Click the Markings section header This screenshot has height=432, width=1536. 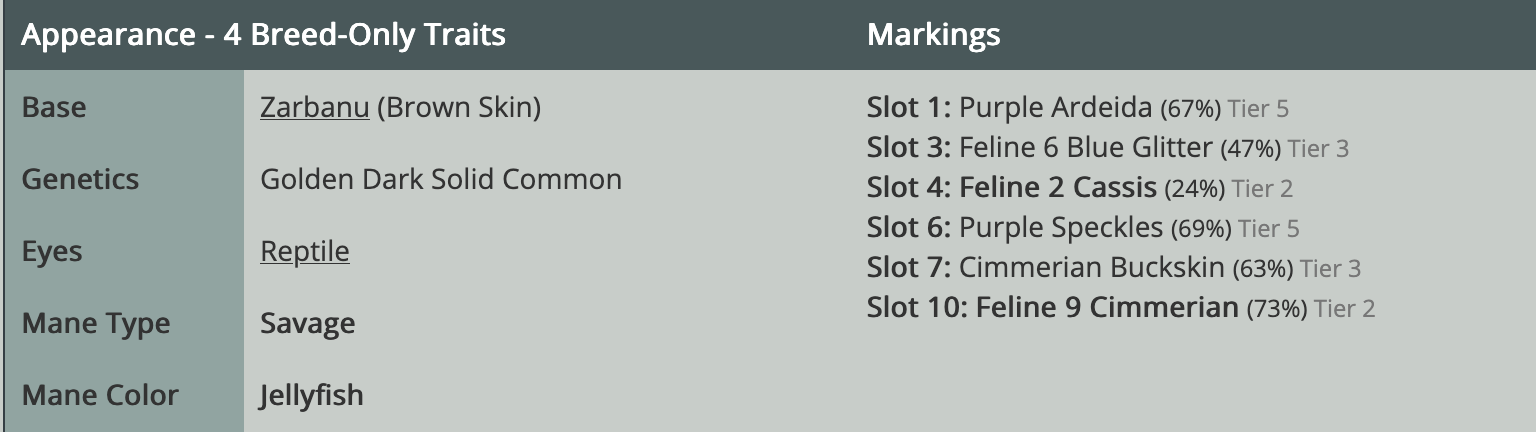click(x=933, y=35)
